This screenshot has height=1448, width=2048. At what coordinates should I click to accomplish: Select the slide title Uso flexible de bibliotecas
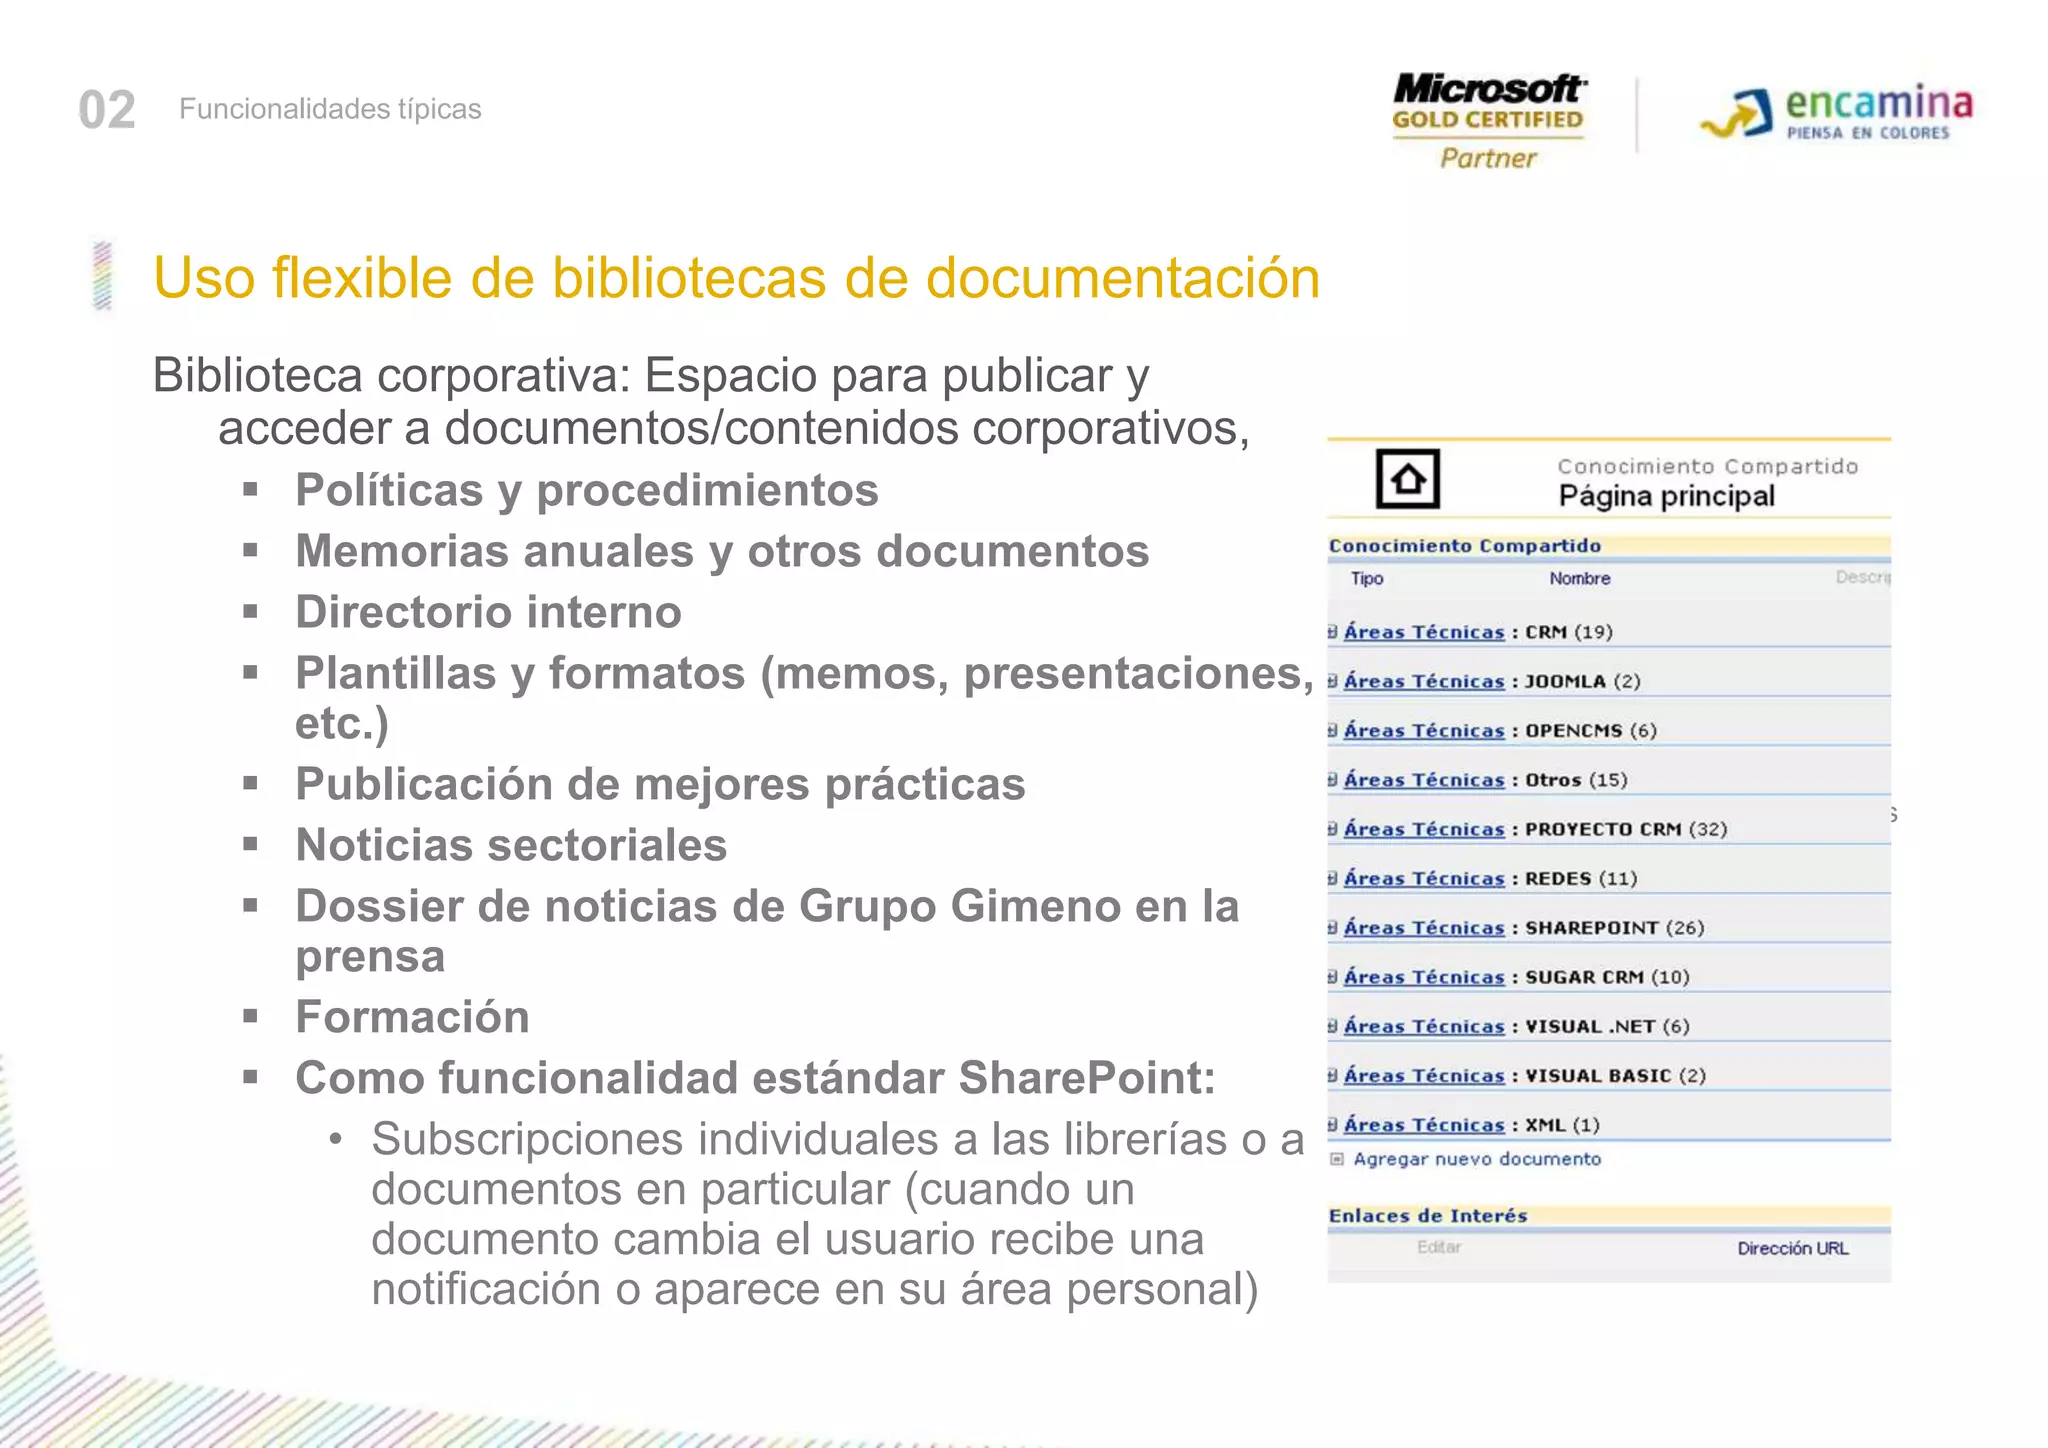point(736,277)
